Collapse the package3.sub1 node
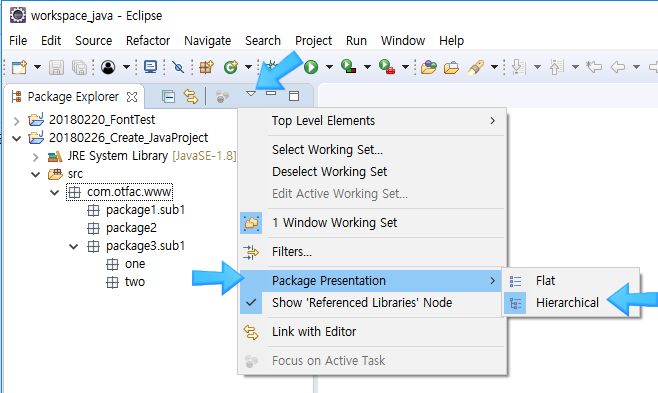Image resolution: width=658 pixels, height=393 pixels. (73, 247)
